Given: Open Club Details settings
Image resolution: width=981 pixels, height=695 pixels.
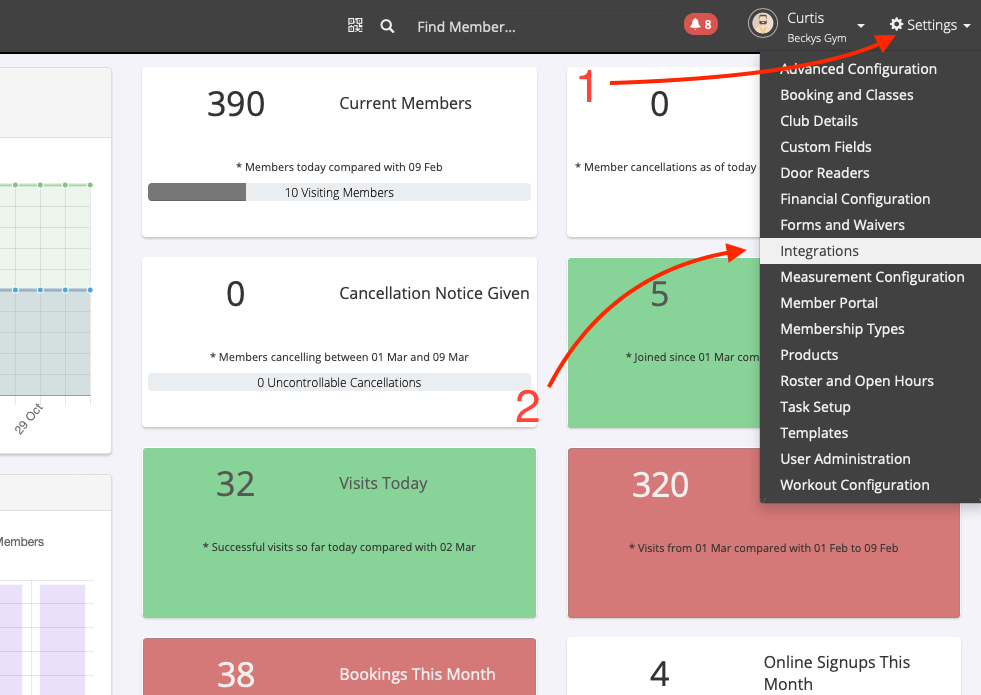Looking at the screenshot, I should (819, 121).
